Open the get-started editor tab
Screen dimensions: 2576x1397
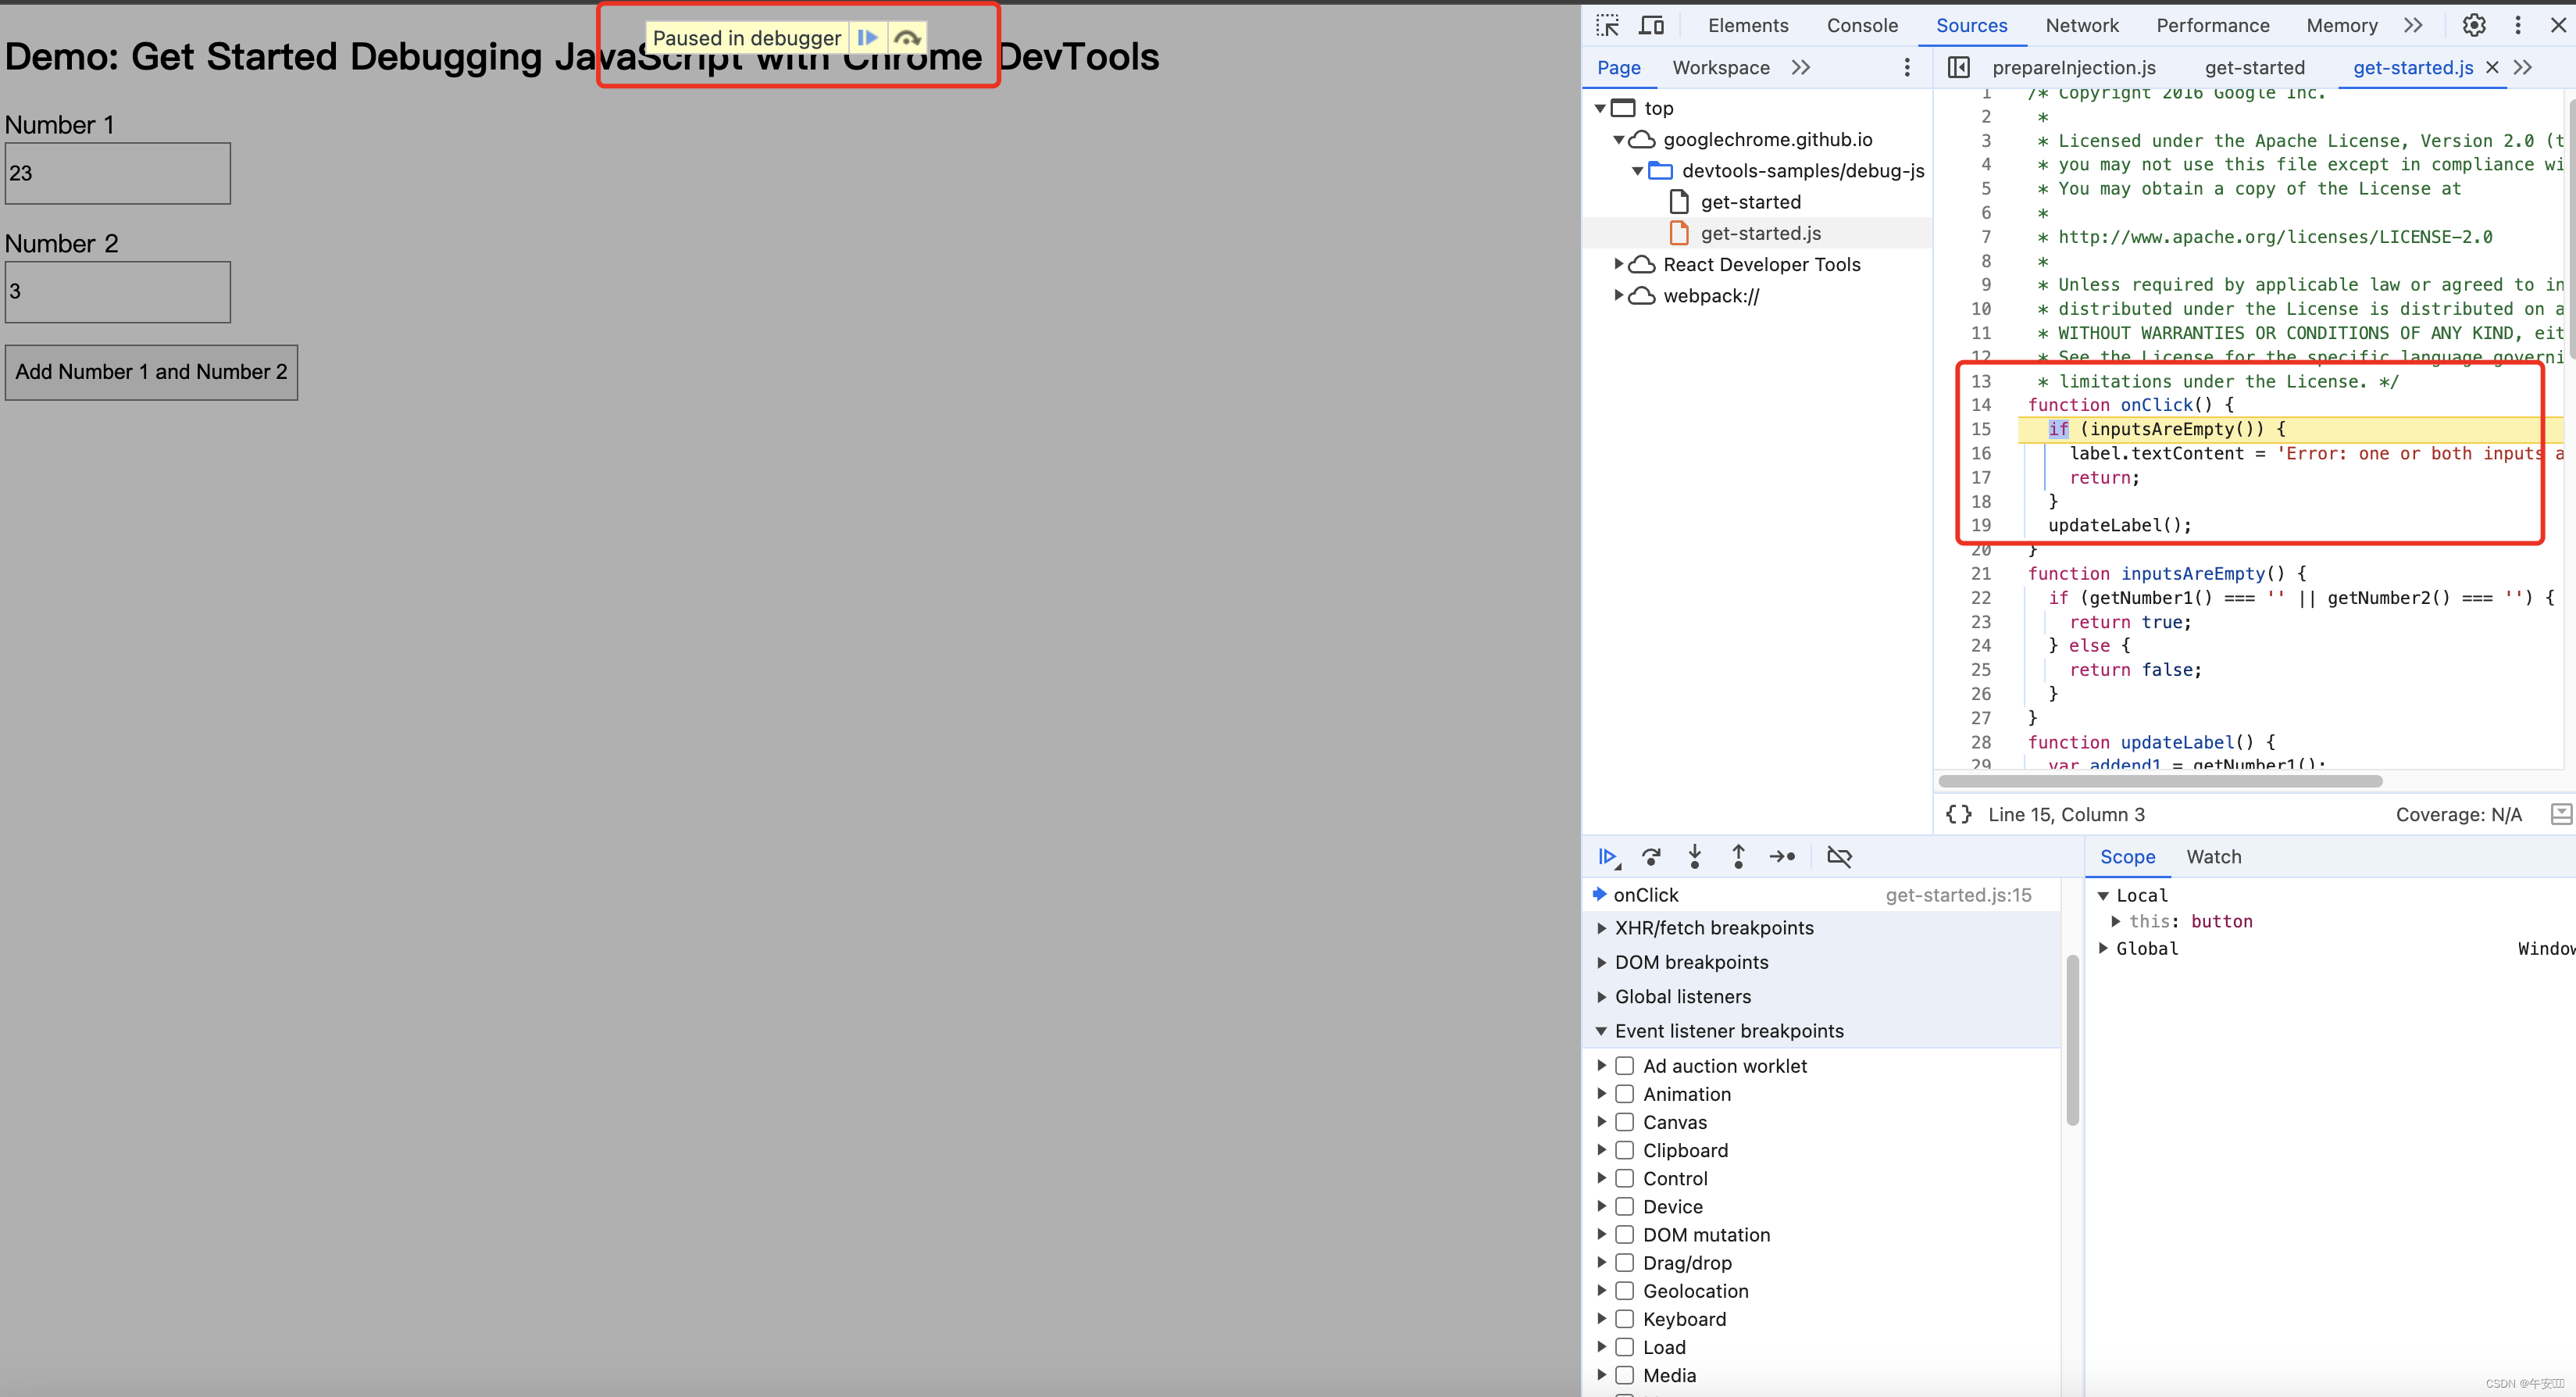(x=2255, y=67)
